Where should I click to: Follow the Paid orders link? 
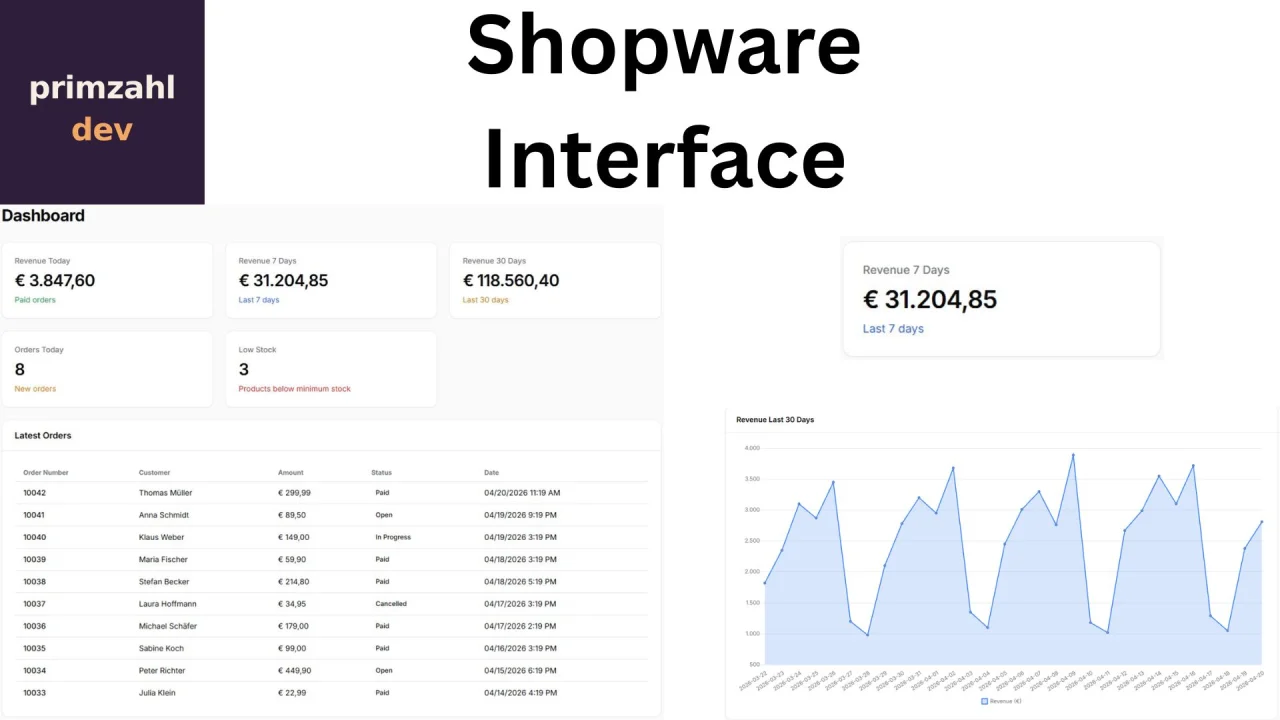35,300
